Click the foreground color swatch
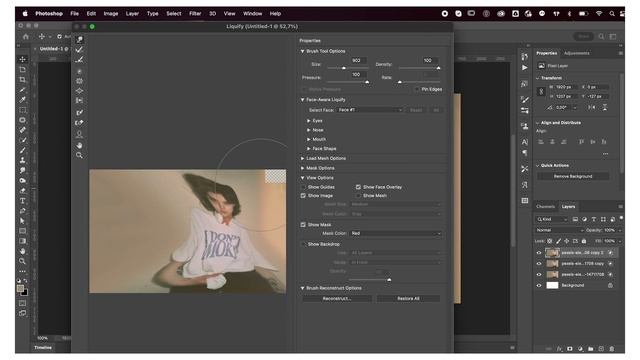640x360 pixels. tap(20, 289)
